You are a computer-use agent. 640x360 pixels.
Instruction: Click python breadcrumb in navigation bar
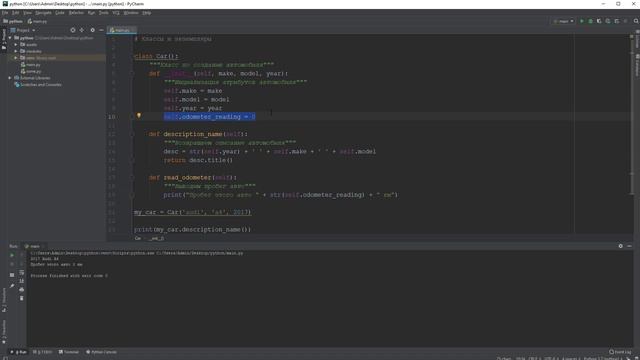click(13, 21)
